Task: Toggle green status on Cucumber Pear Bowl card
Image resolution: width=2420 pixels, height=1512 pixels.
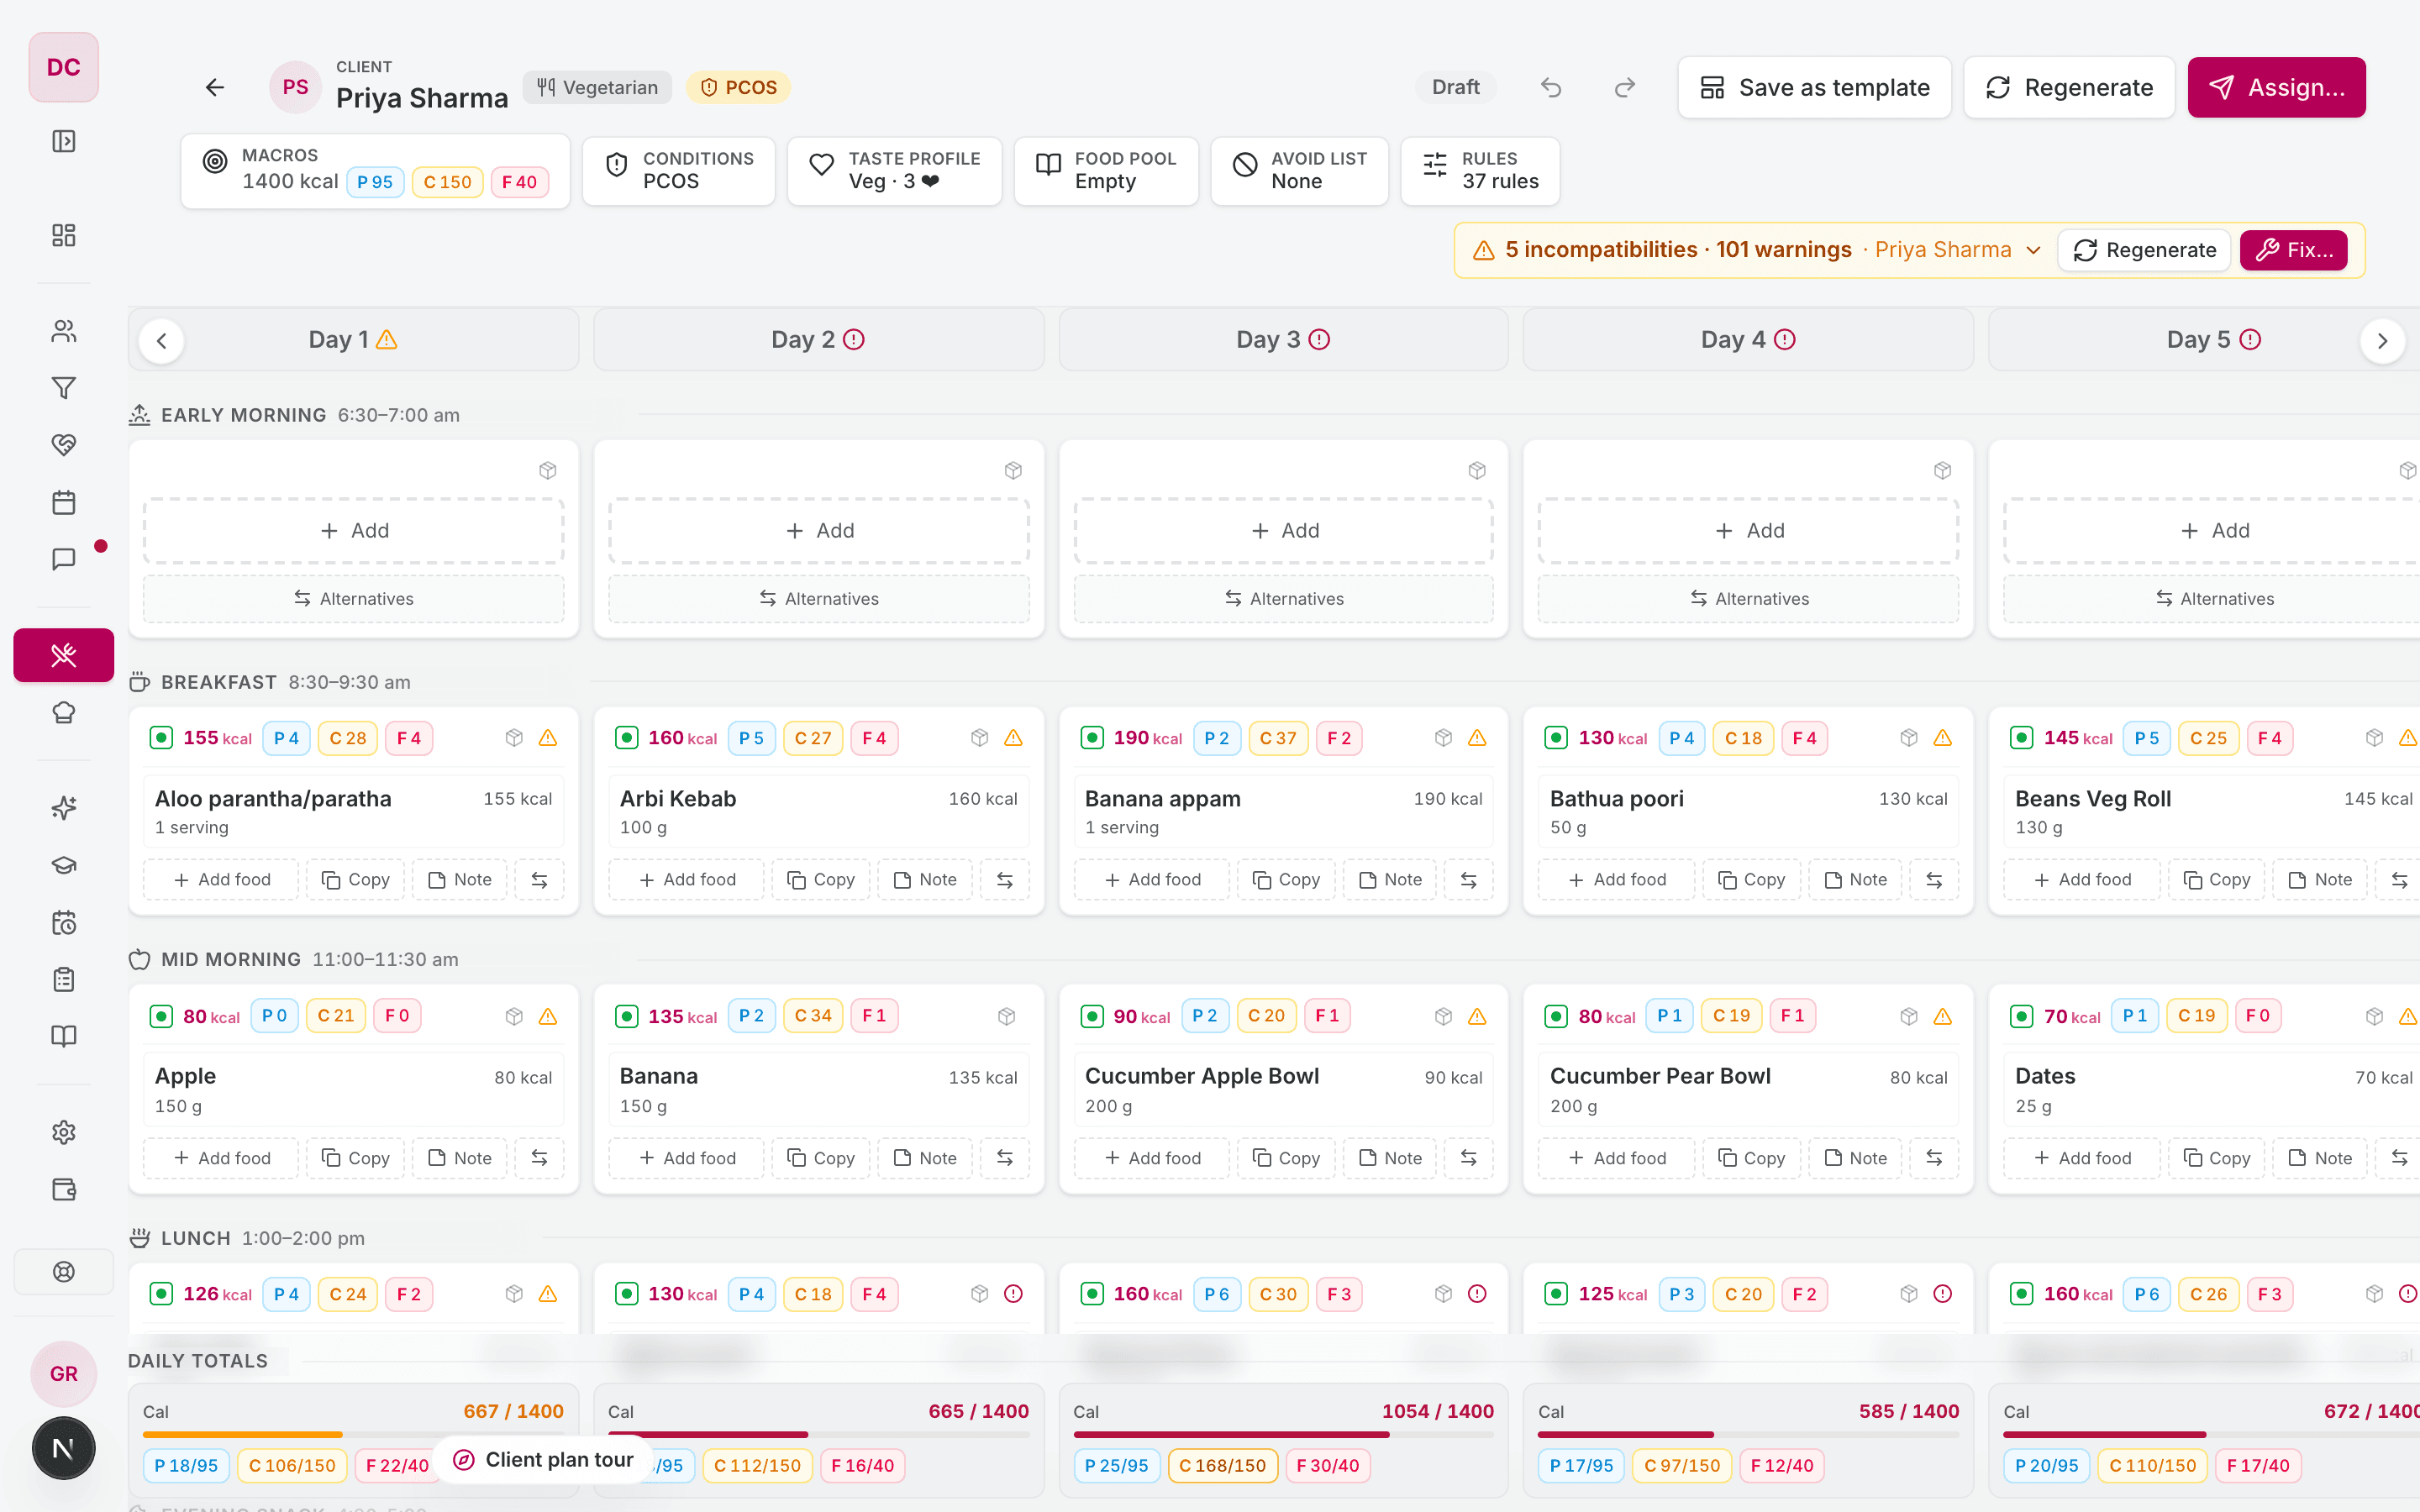Action: [1557, 1016]
